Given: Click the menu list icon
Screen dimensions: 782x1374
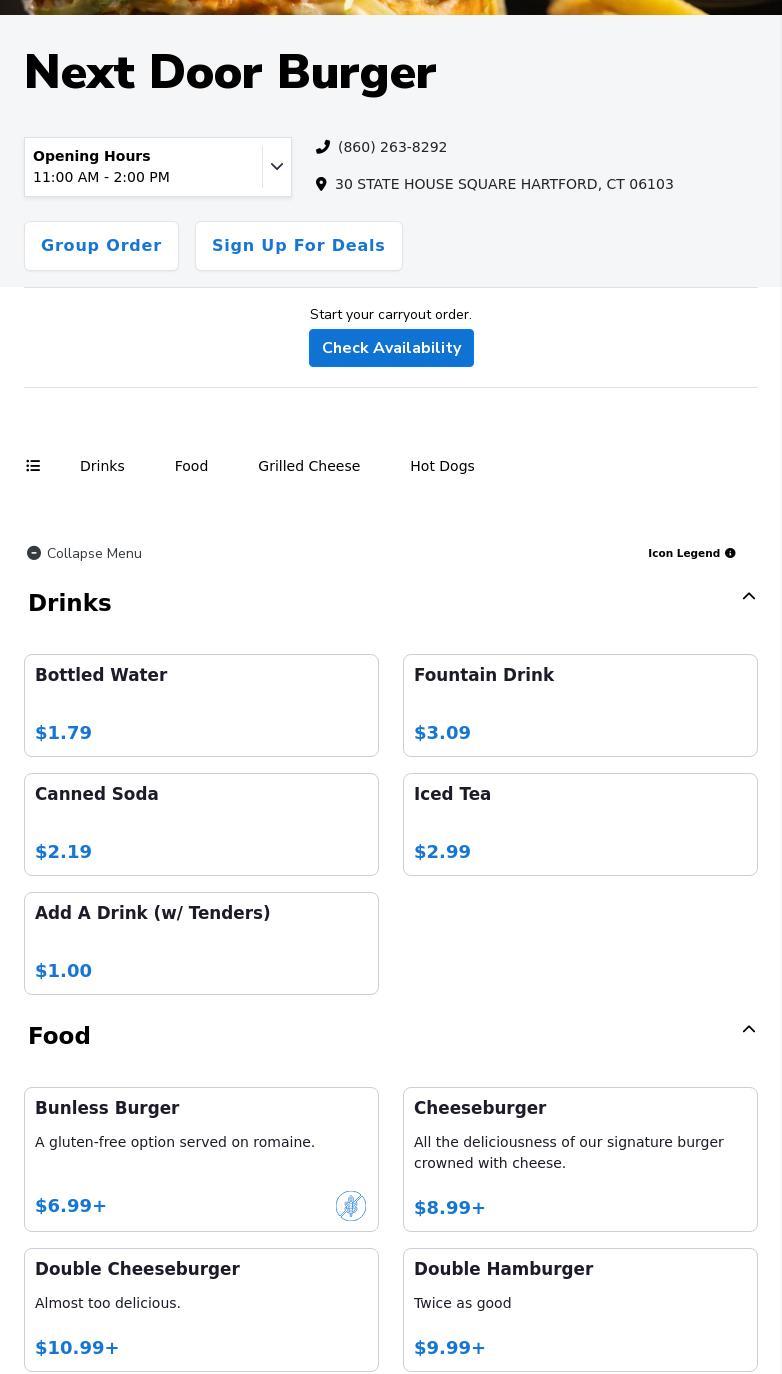Looking at the screenshot, I should point(33,466).
